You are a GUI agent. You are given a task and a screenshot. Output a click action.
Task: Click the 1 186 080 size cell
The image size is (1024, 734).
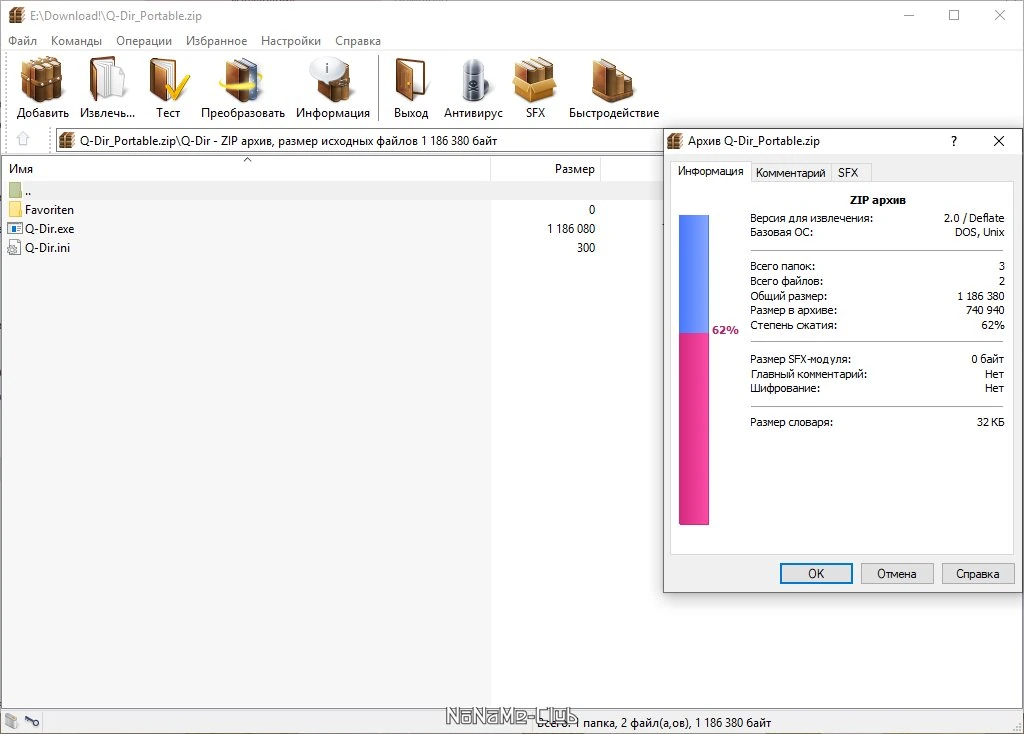click(571, 229)
